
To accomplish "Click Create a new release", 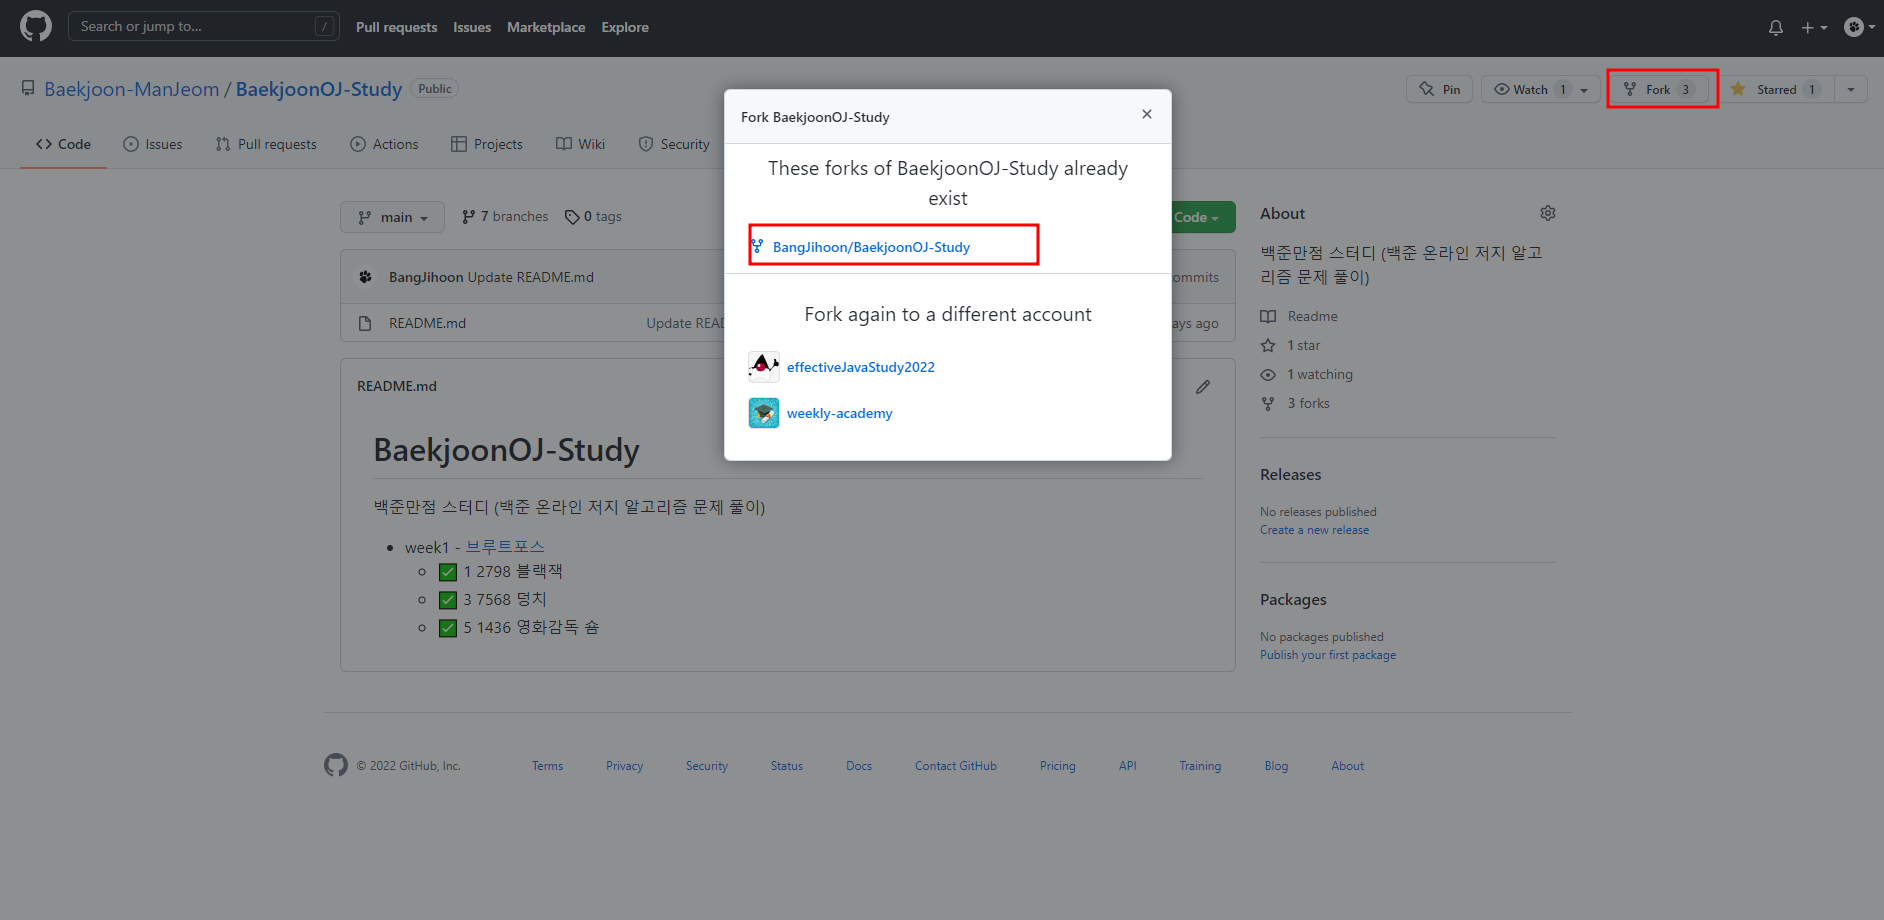I will coord(1314,530).
